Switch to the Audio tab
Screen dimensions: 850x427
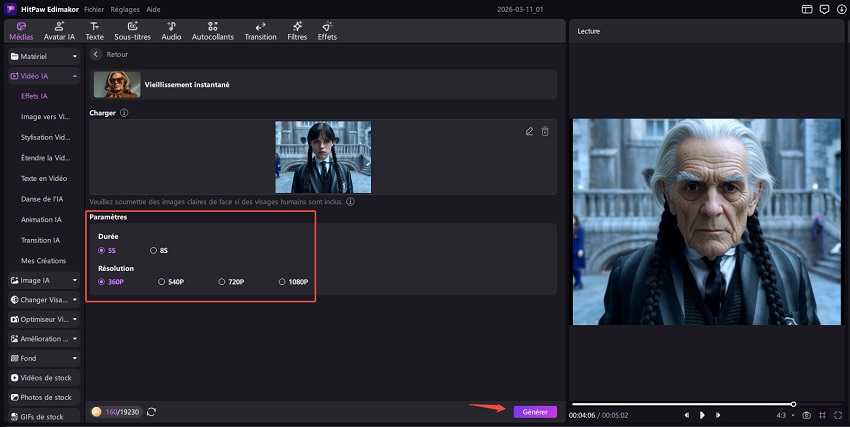point(171,31)
